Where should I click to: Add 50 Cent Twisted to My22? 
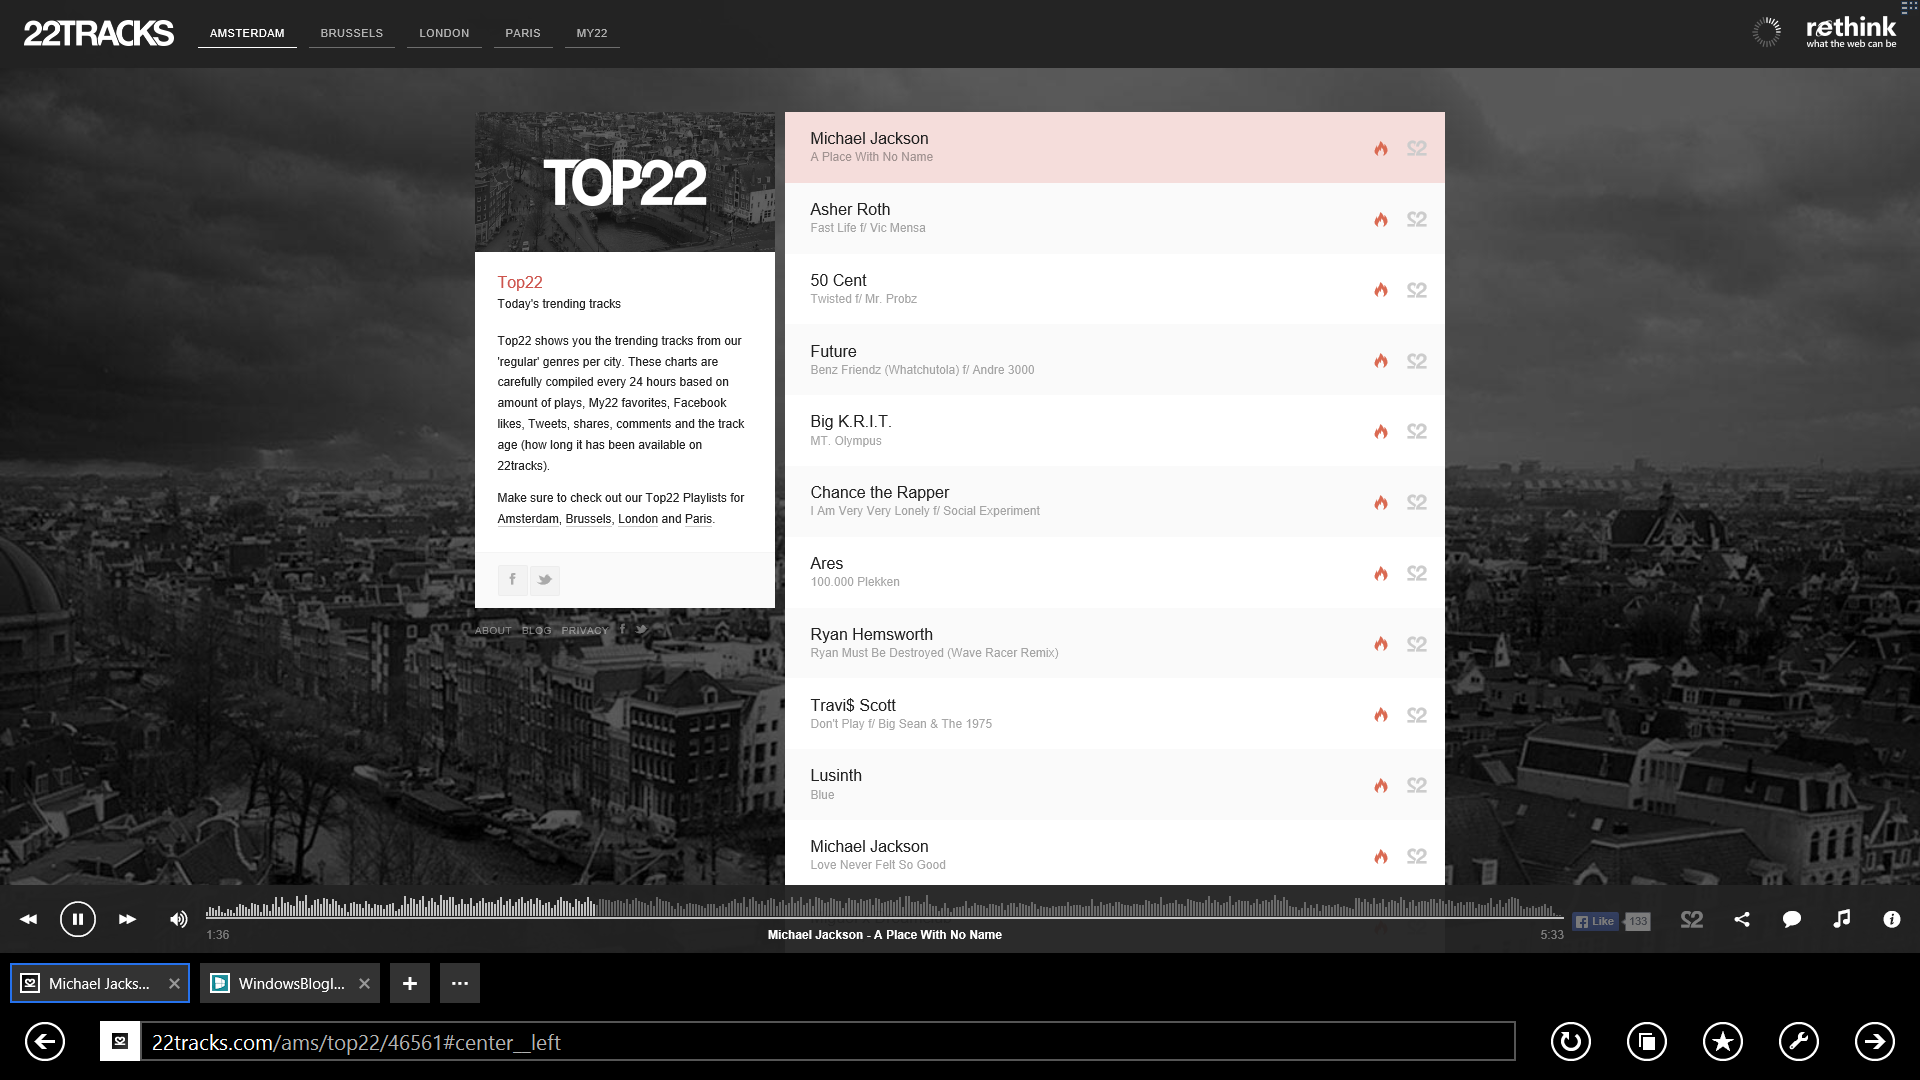click(x=1417, y=290)
